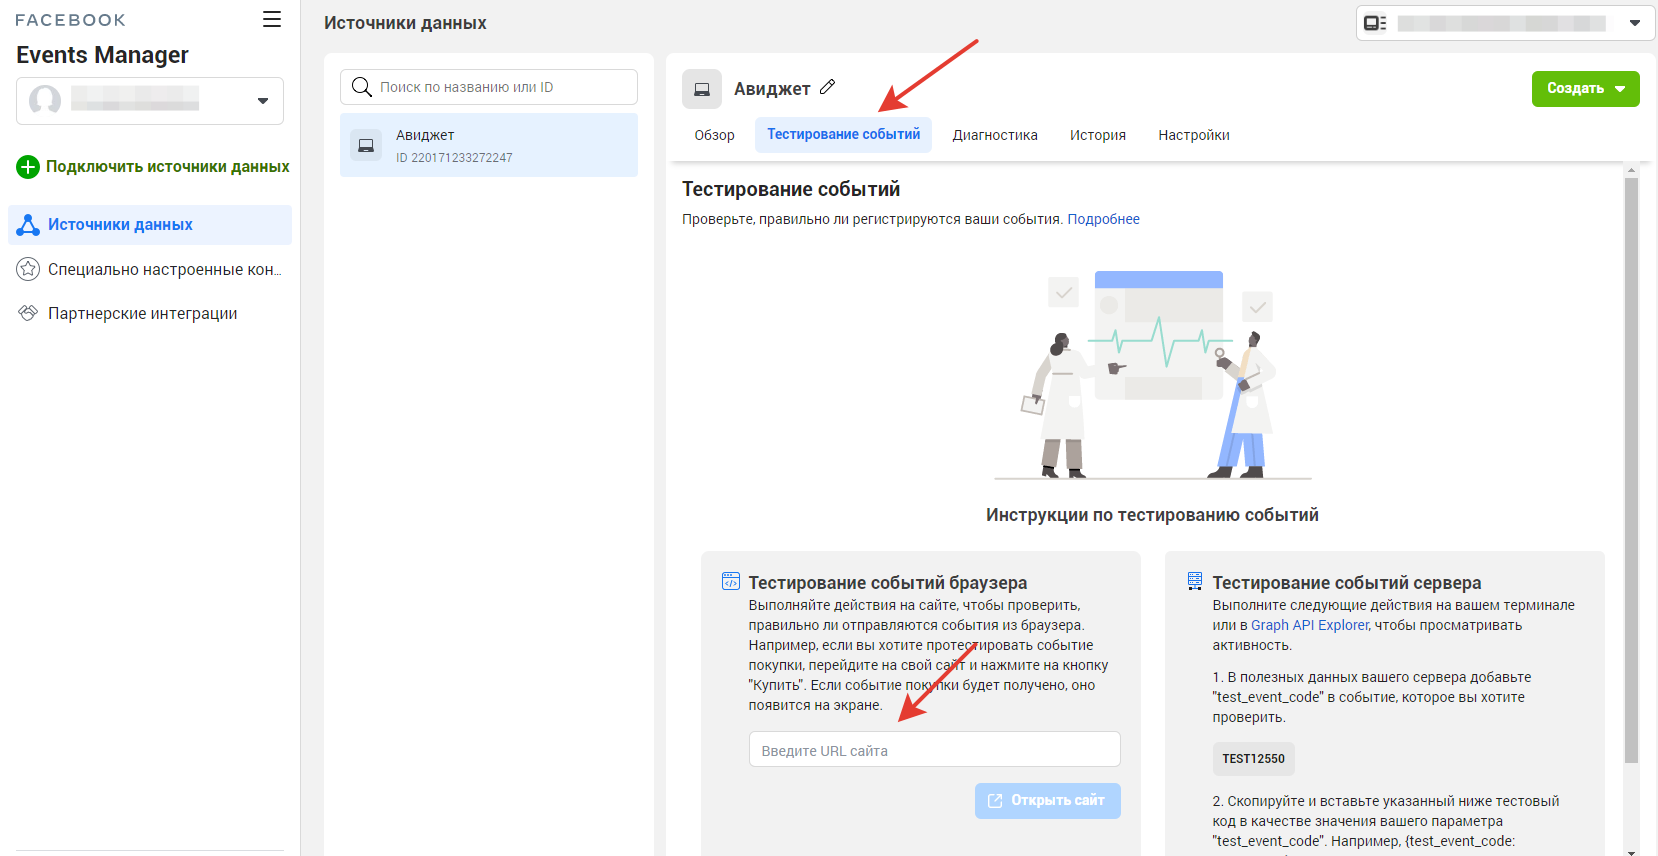Click the laptop icon in Авиджет list row
Screen dimensions: 1658x856
pos(366,145)
